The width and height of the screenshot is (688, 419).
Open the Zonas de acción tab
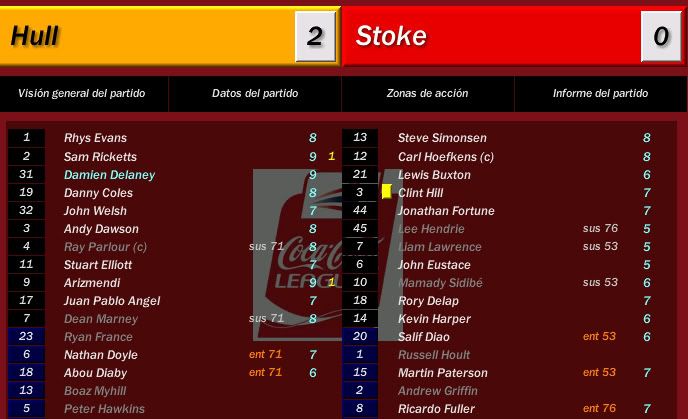[x=427, y=93]
